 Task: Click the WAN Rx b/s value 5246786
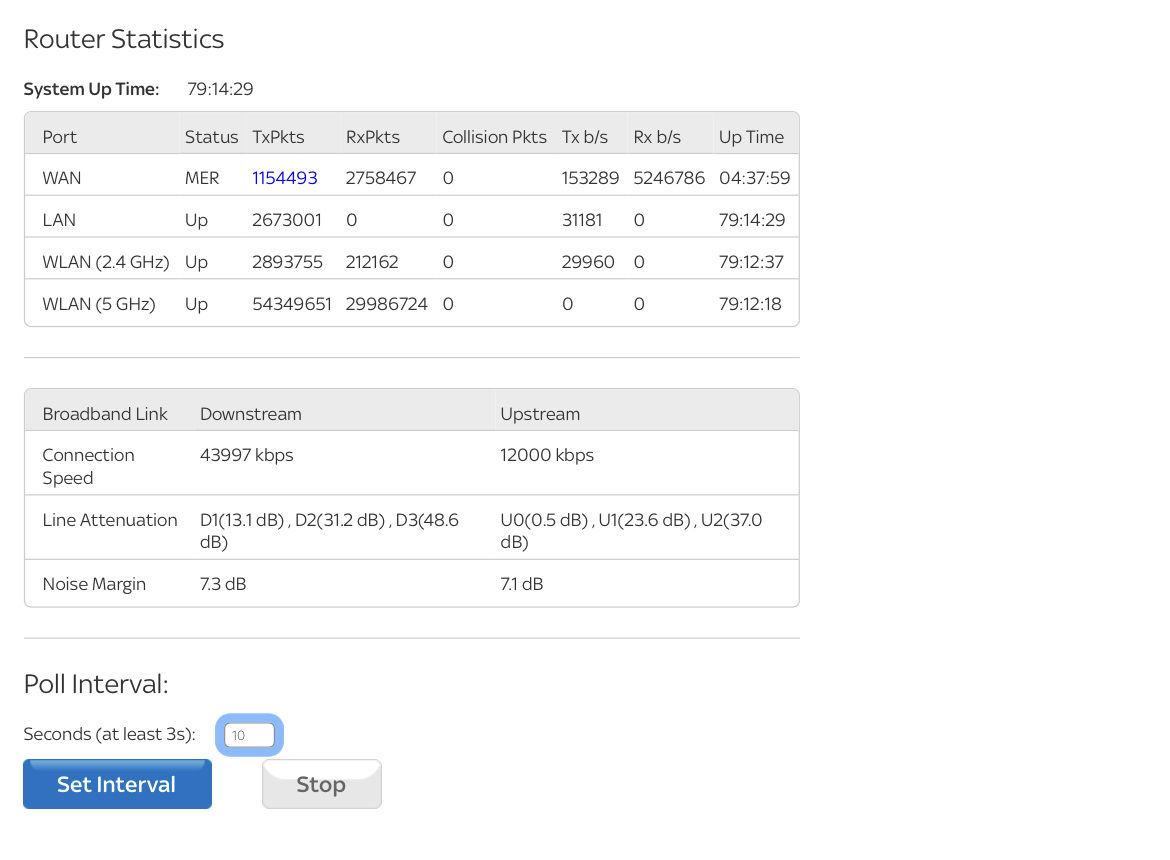coord(669,178)
